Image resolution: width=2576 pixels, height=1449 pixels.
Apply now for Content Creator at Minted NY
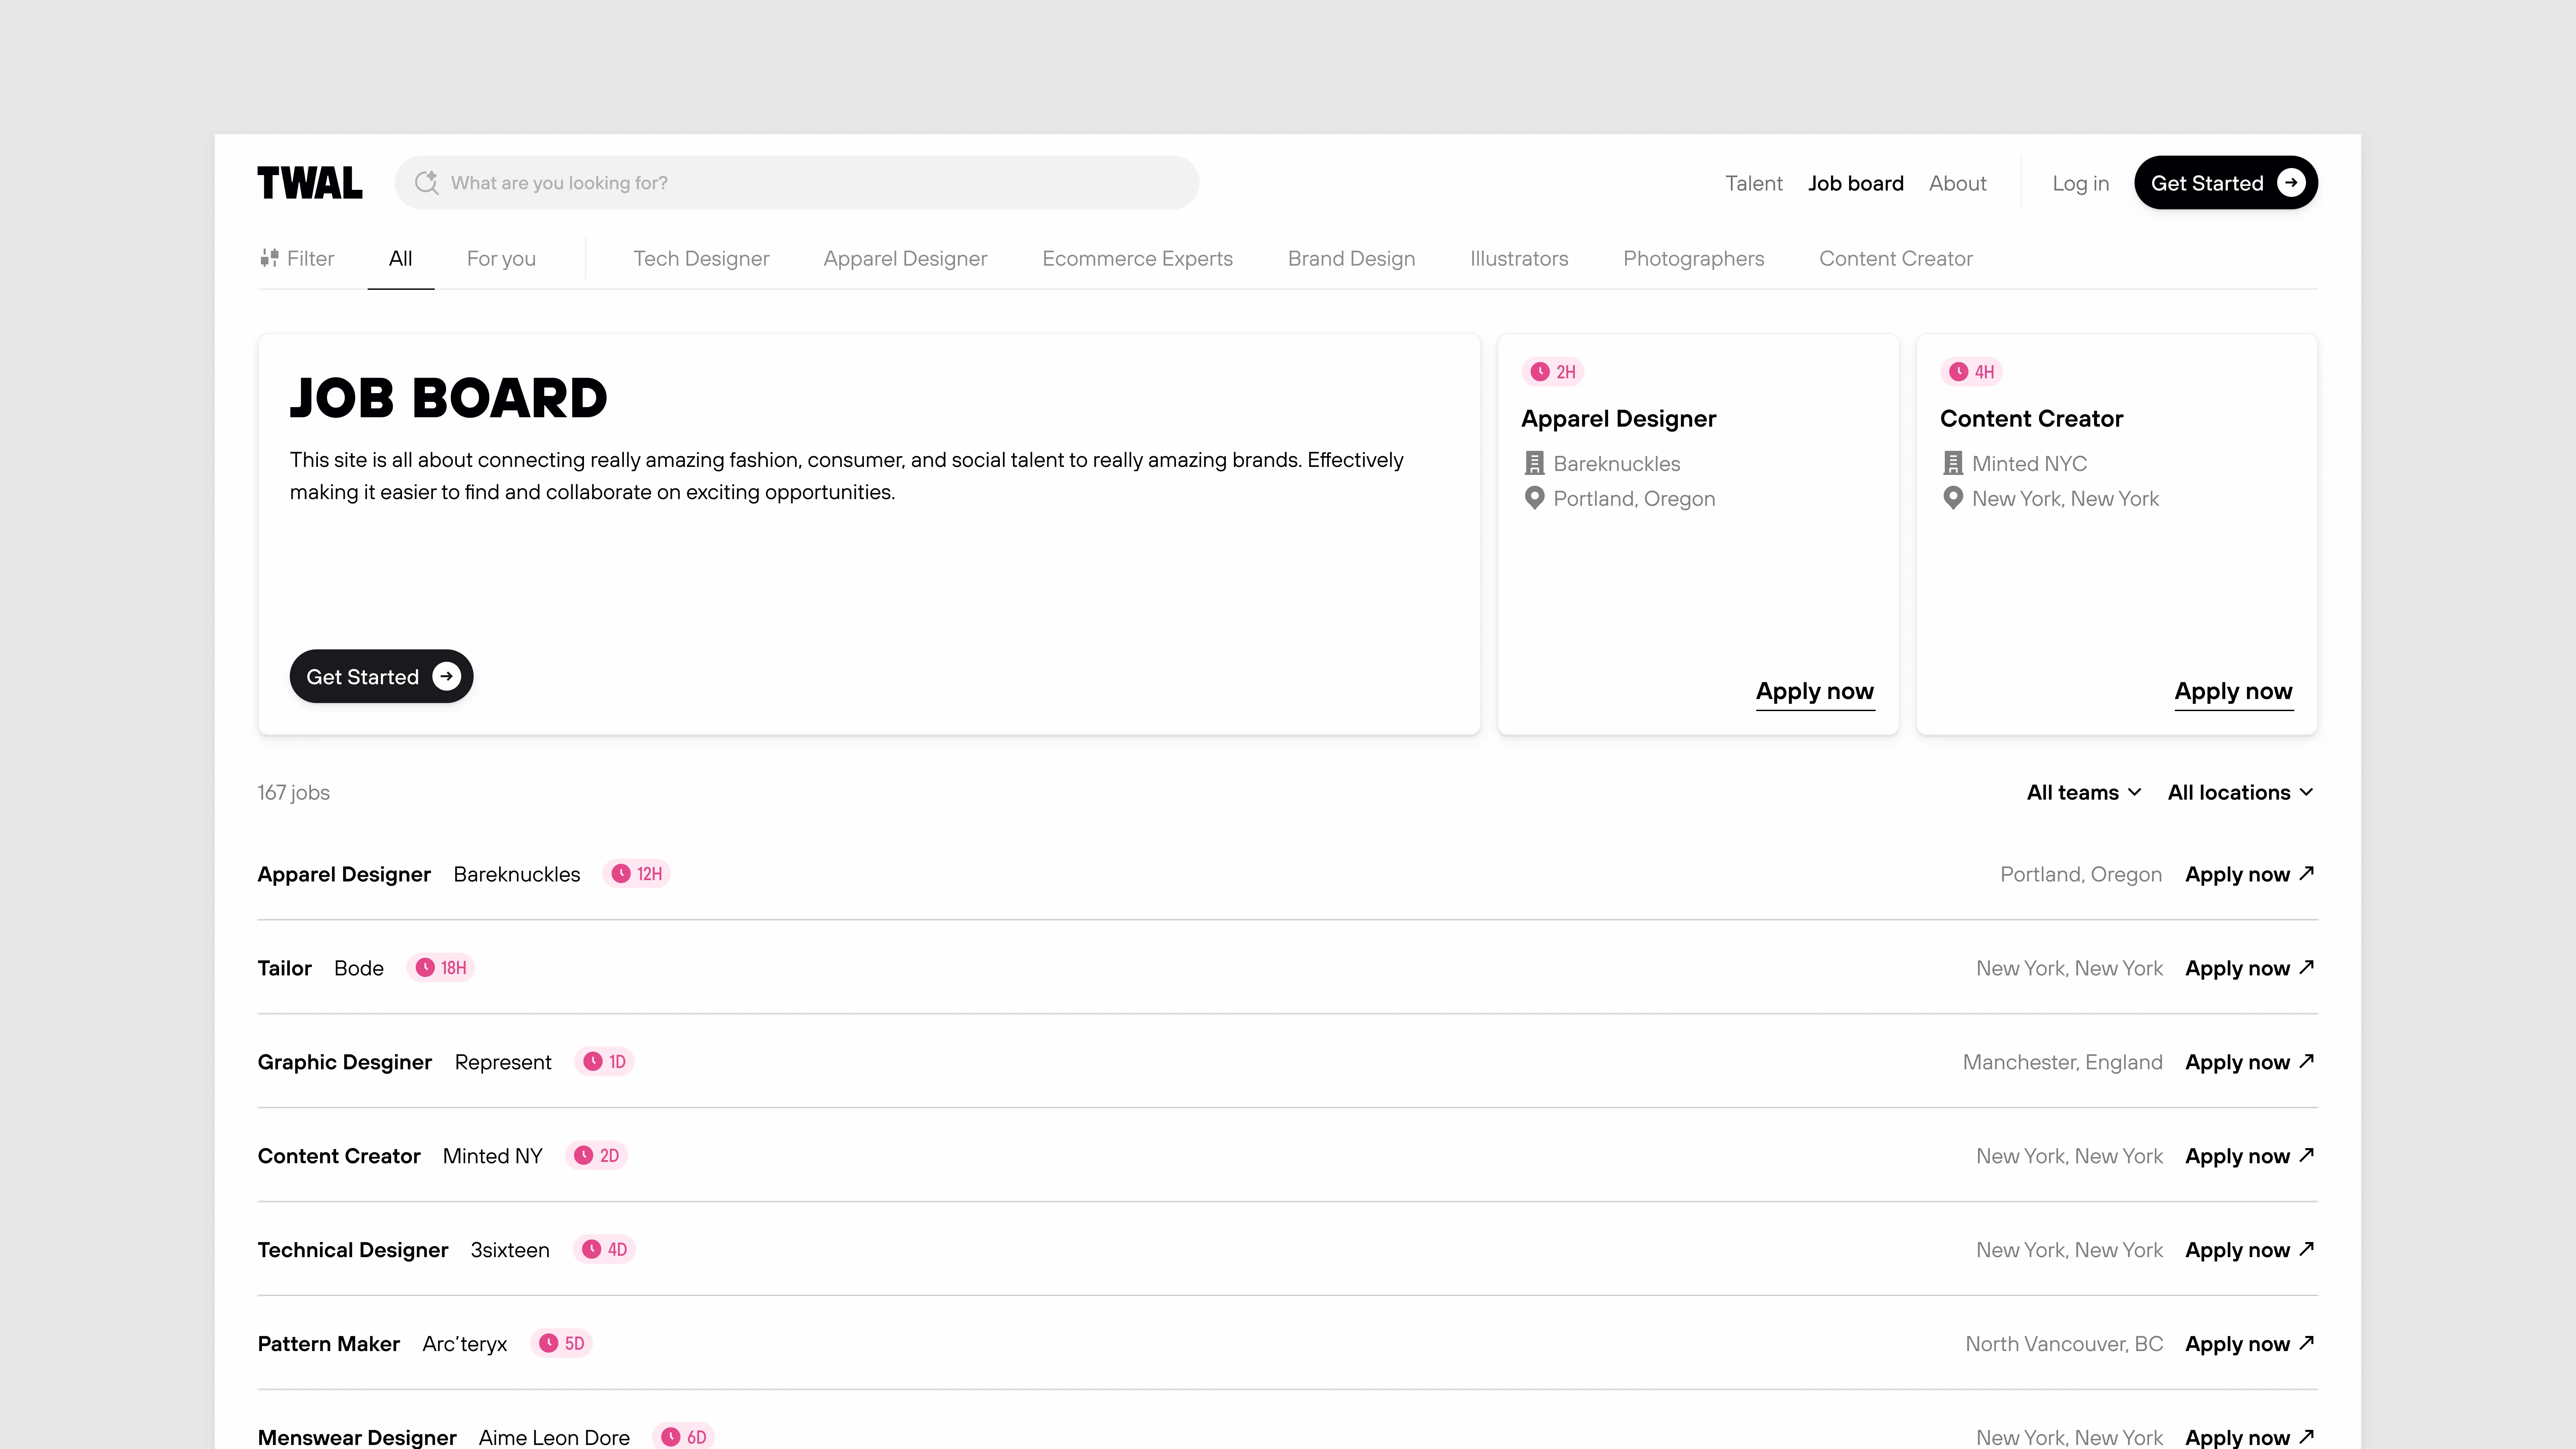[2250, 1156]
